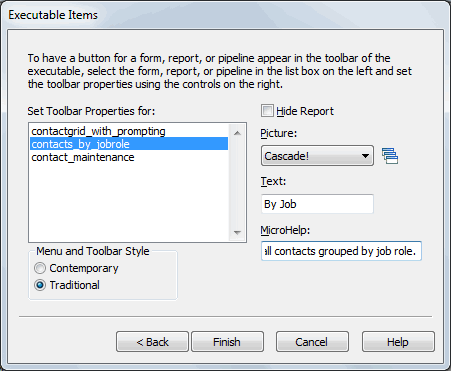Open Help for this dialog

click(398, 342)
